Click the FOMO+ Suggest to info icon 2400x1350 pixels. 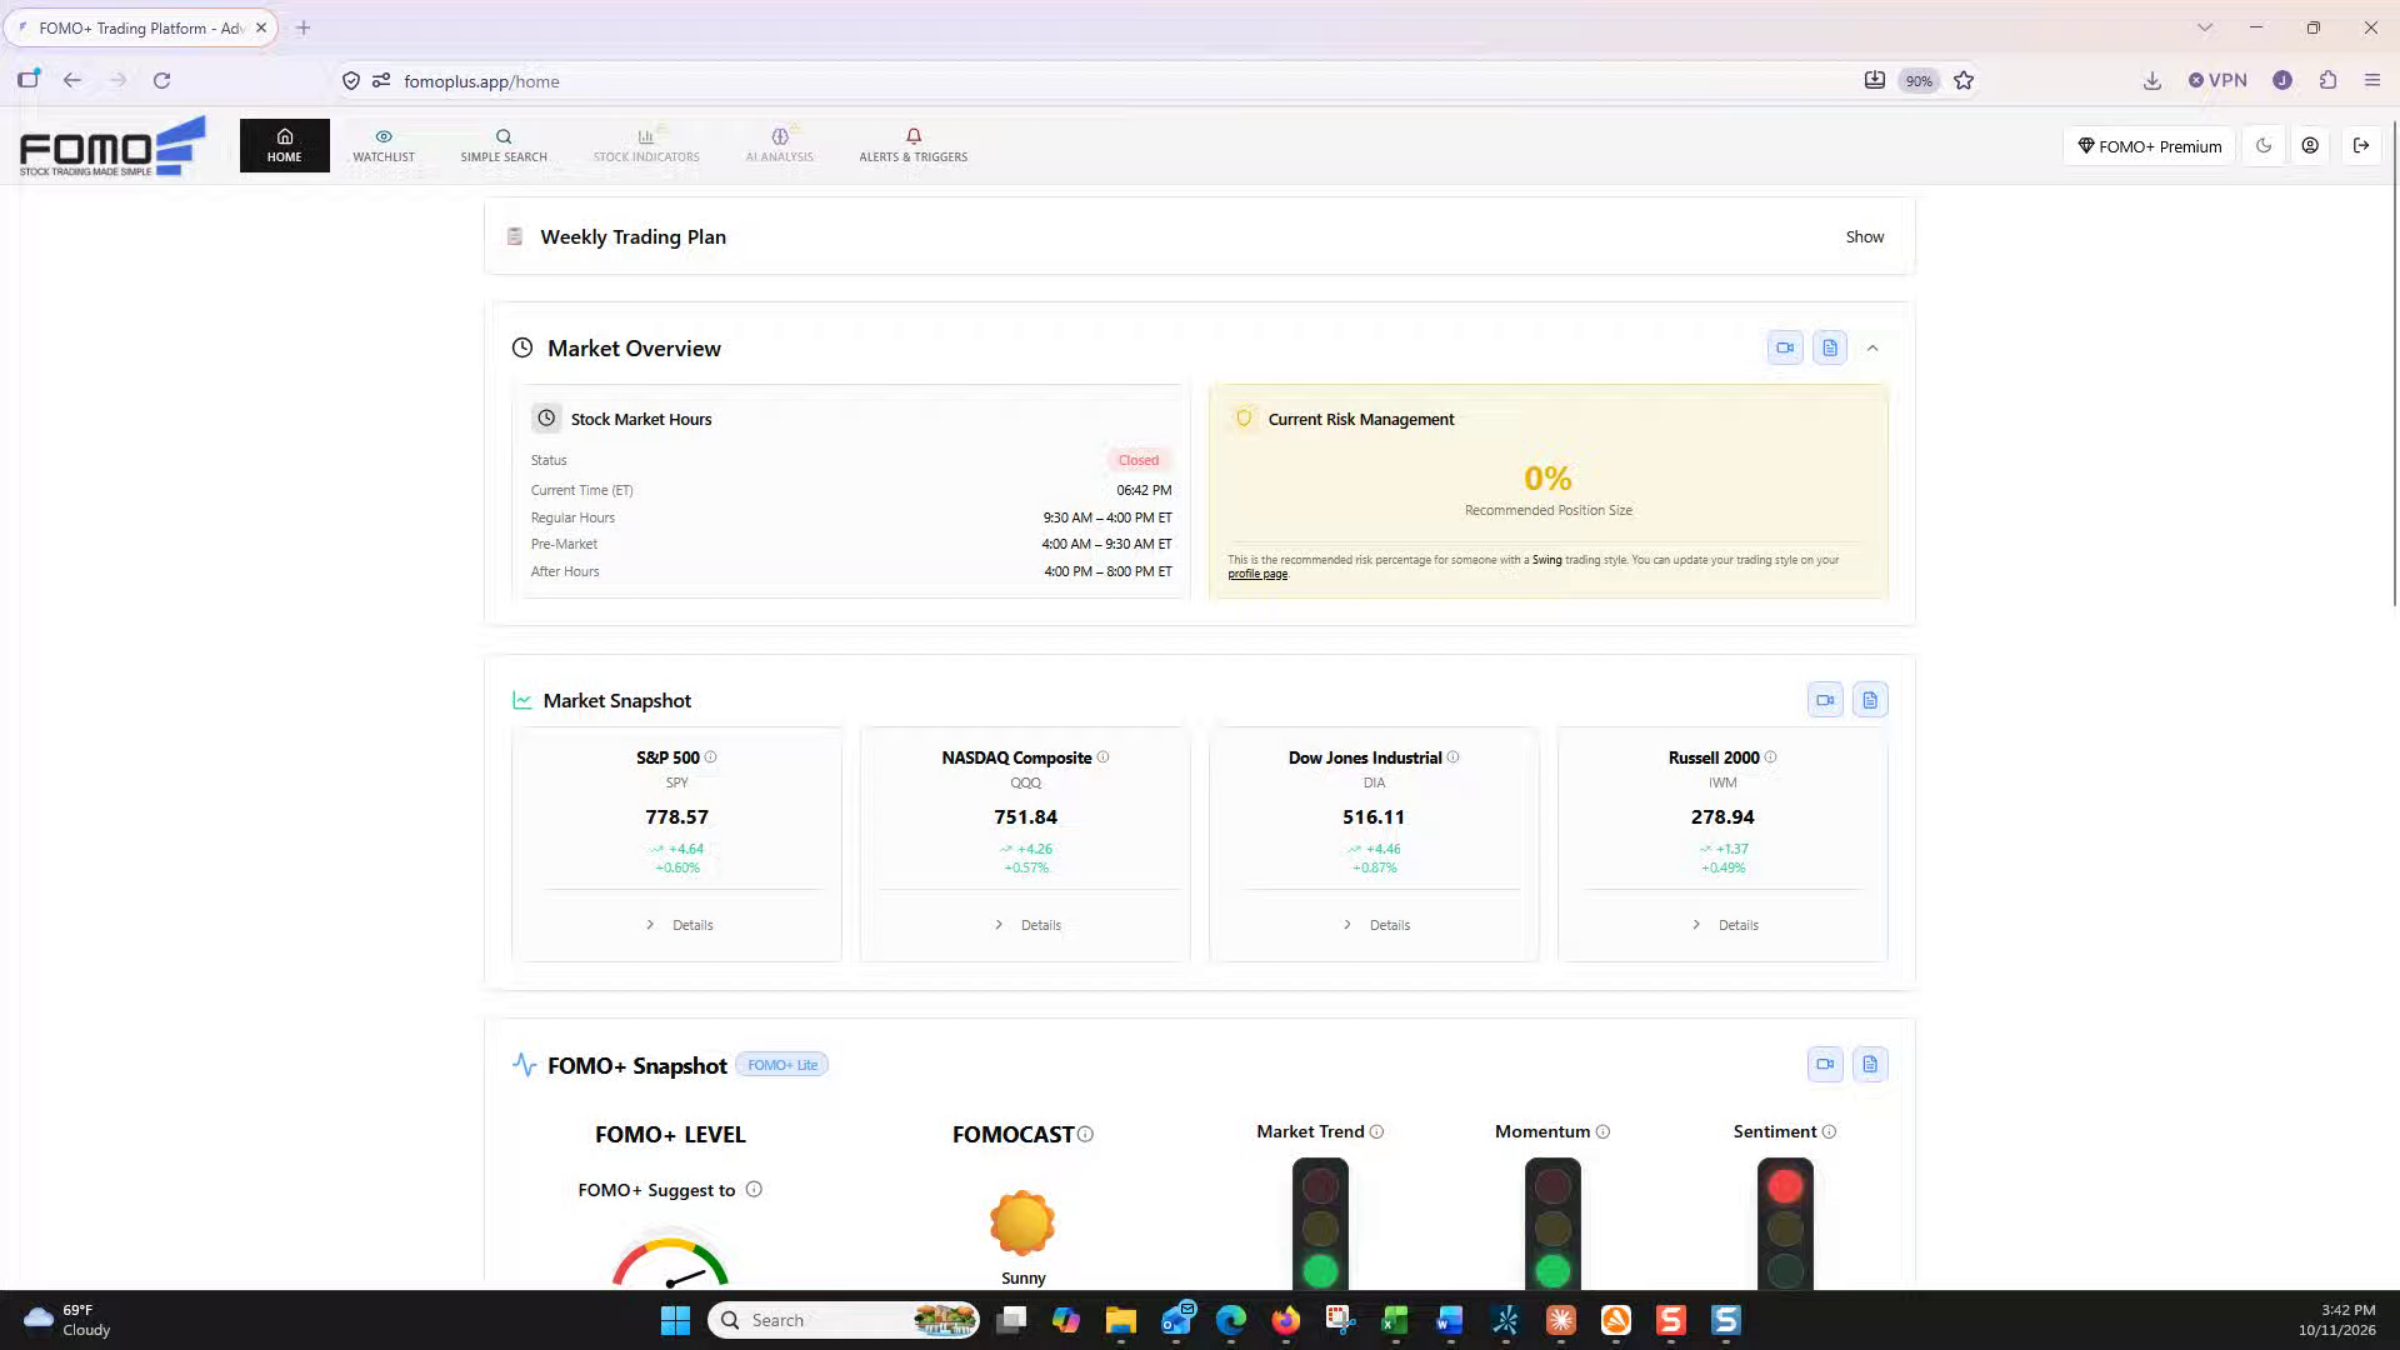[754, 1189]
